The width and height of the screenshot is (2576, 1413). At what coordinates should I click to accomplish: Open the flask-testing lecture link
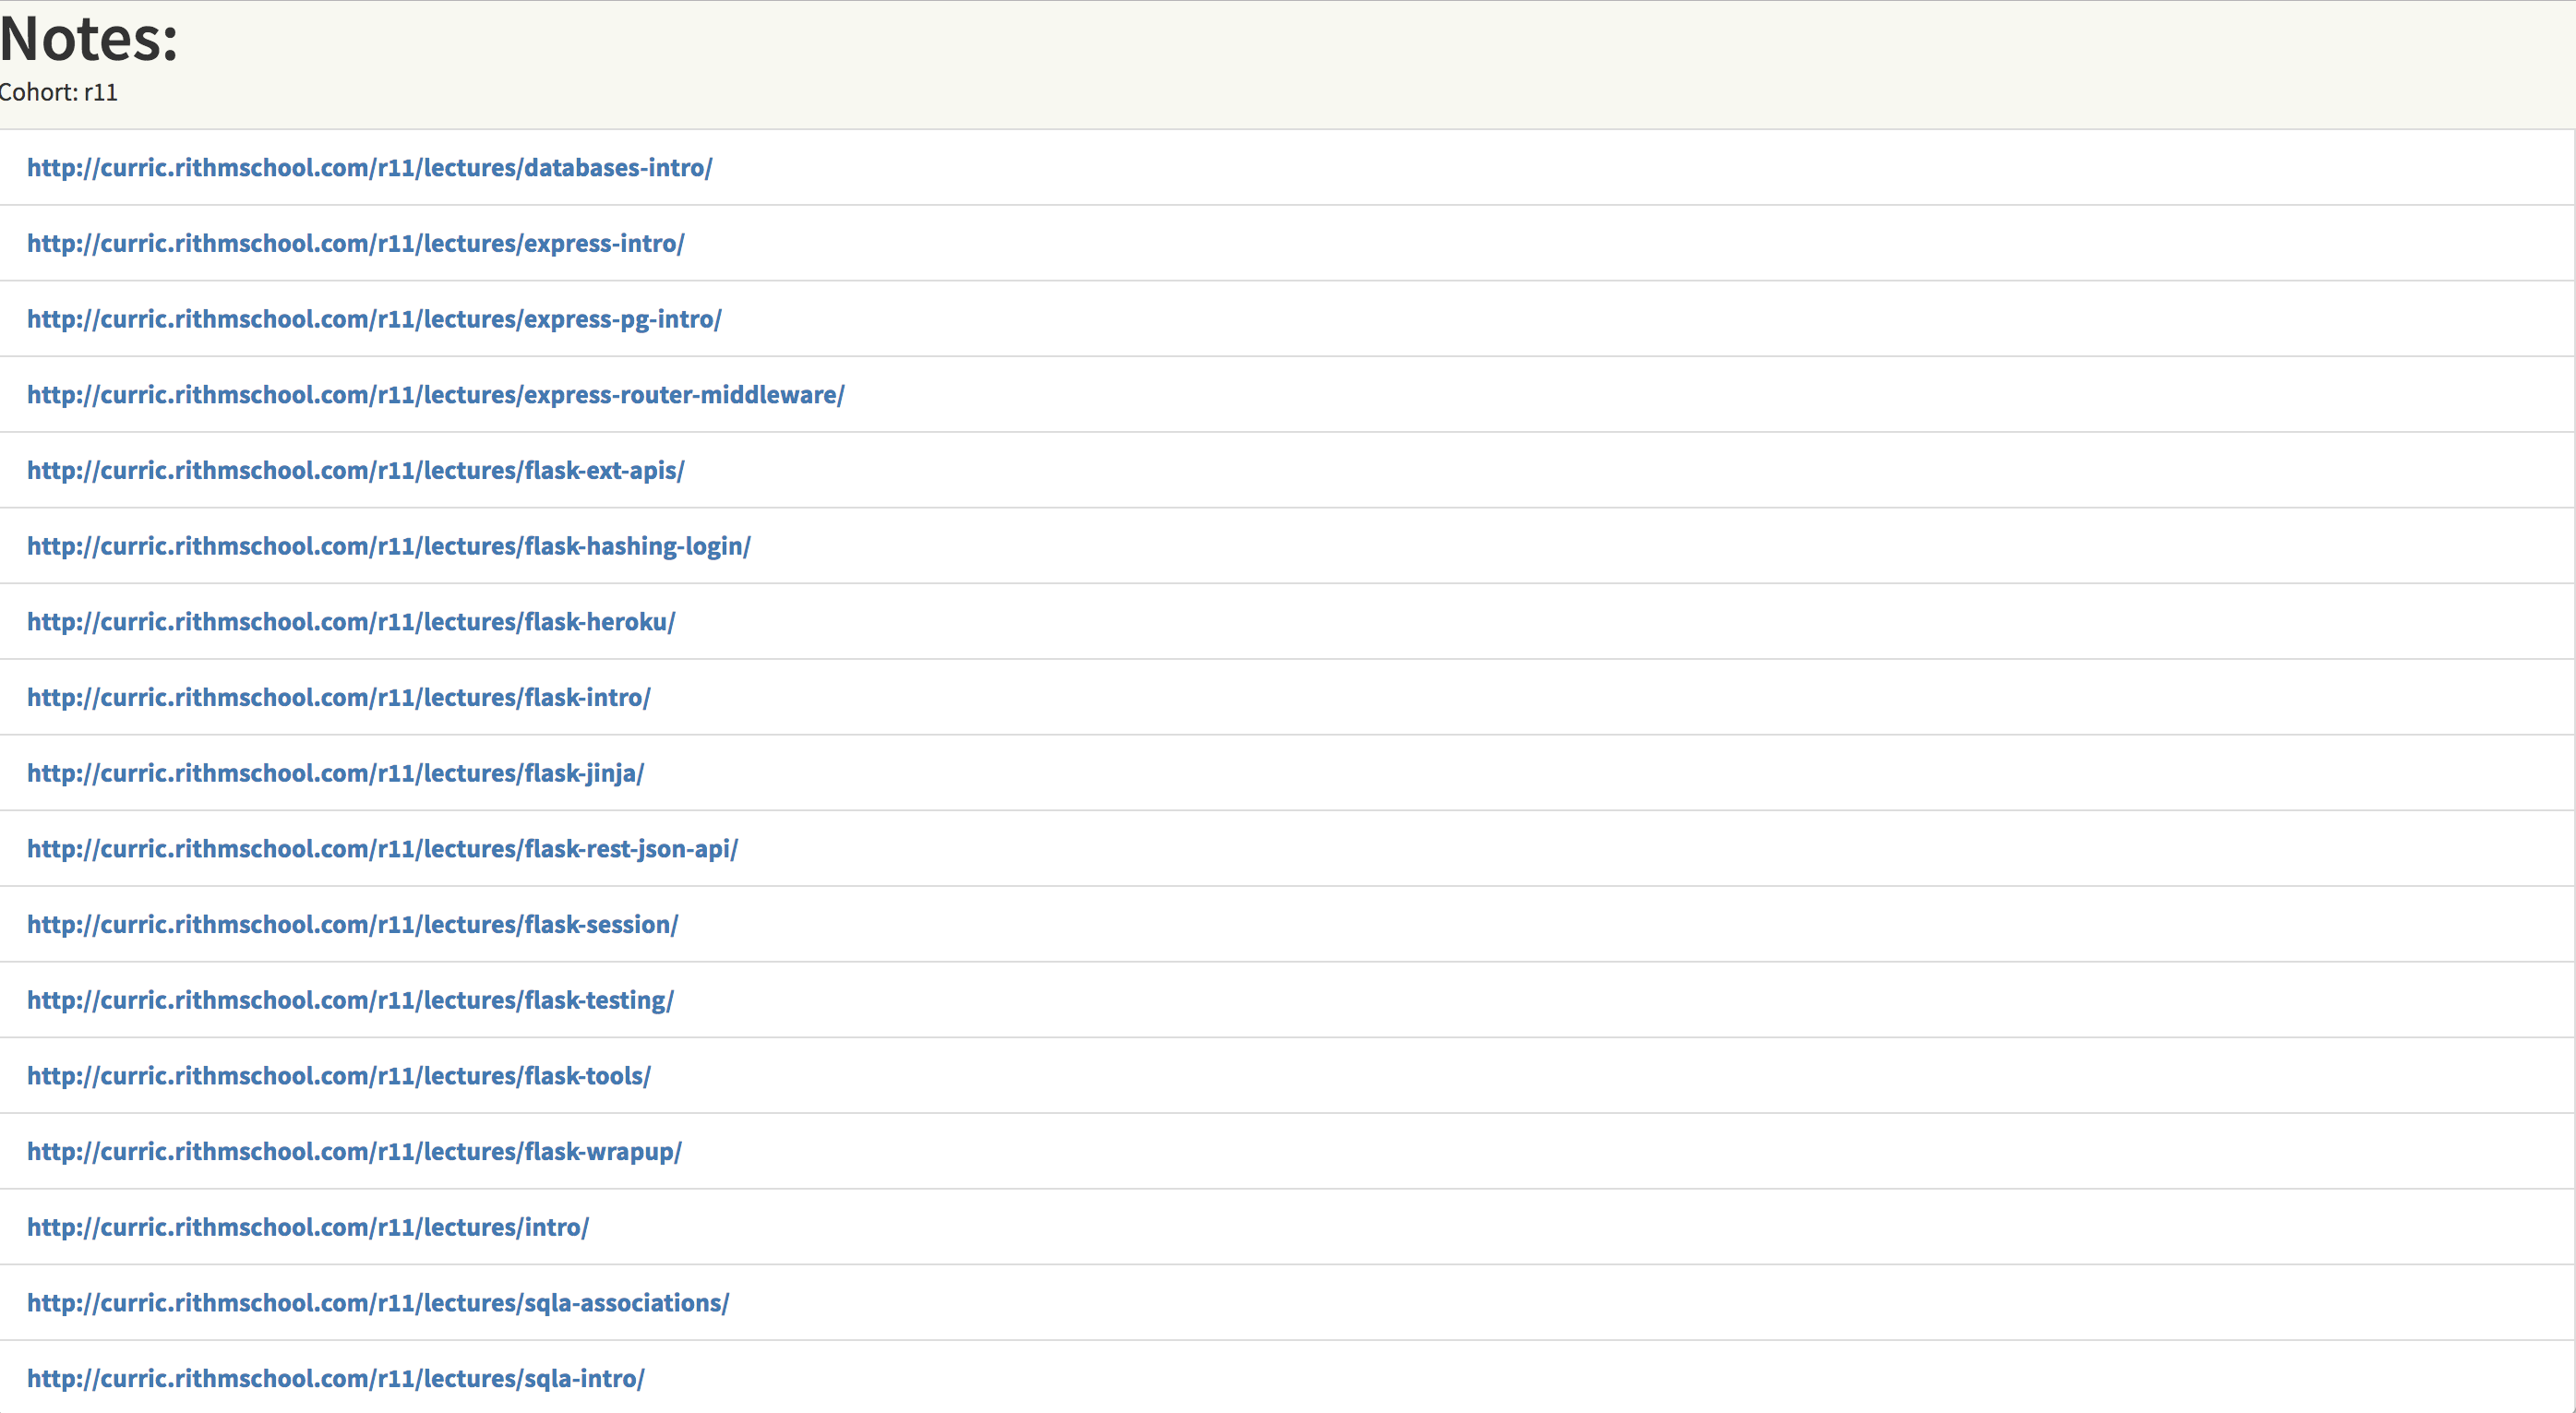tap(350, 1001)
